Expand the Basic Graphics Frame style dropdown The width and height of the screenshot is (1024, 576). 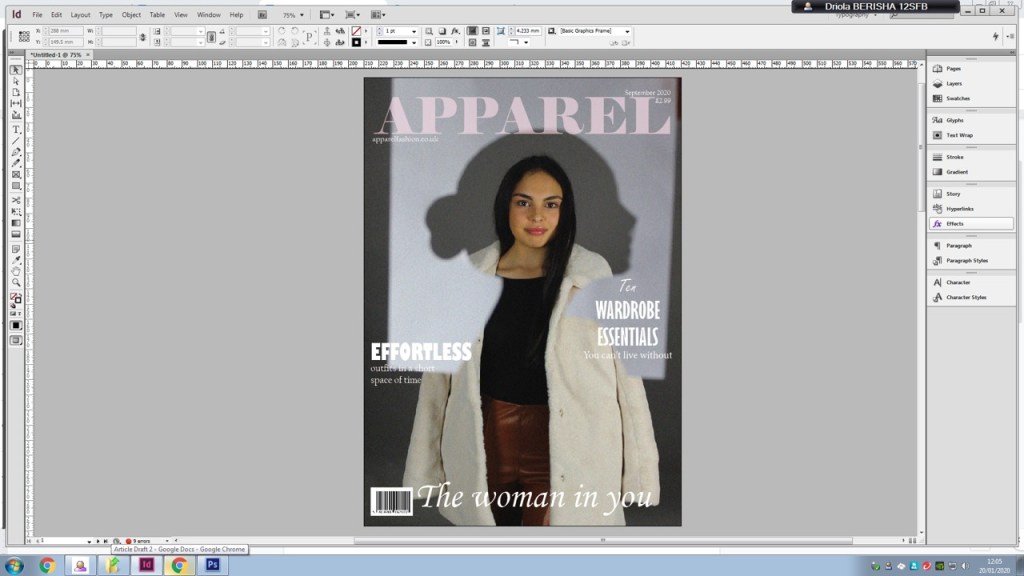pos(627,31)
